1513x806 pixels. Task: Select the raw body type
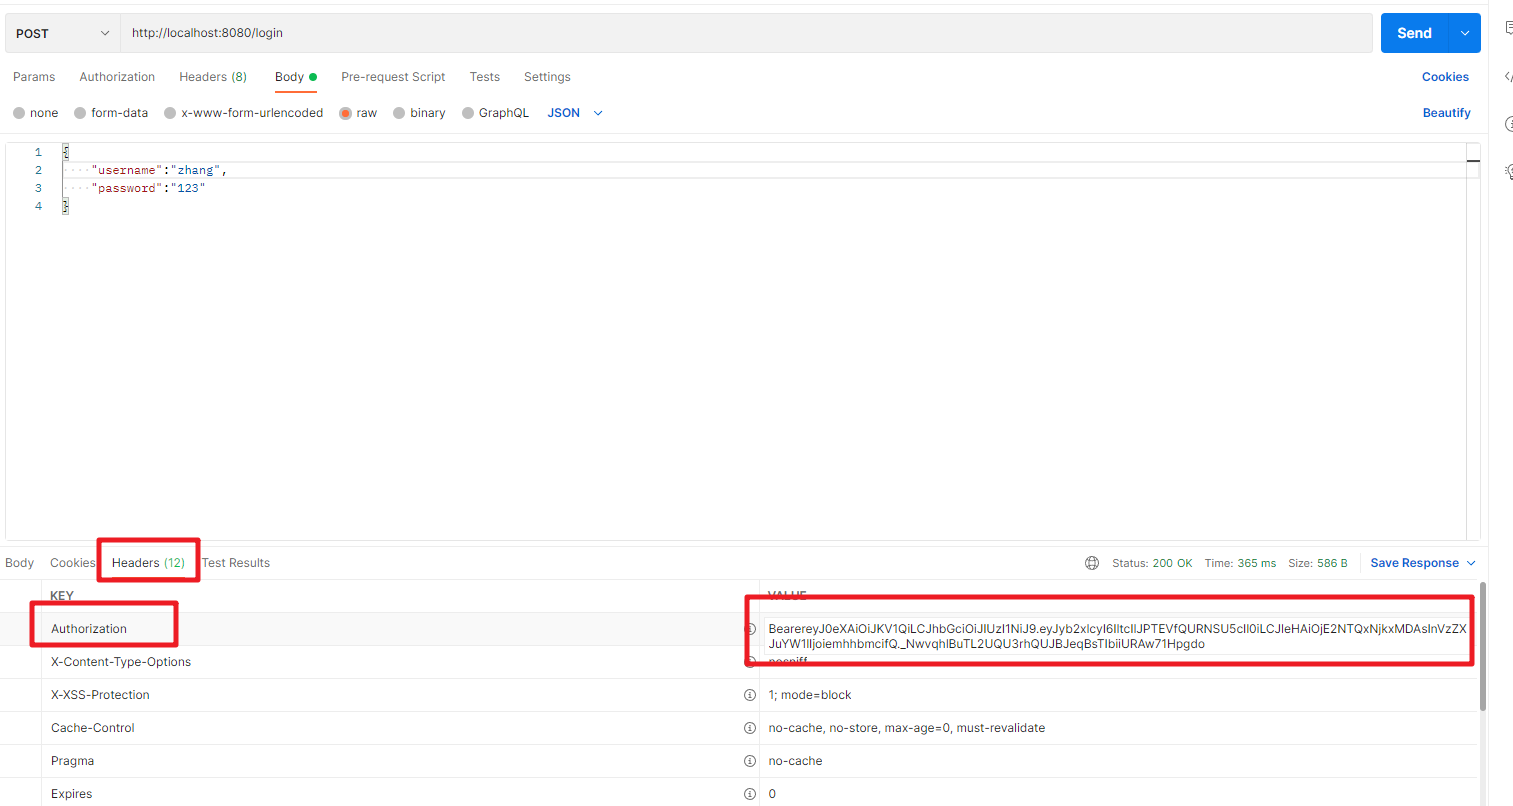358,113
